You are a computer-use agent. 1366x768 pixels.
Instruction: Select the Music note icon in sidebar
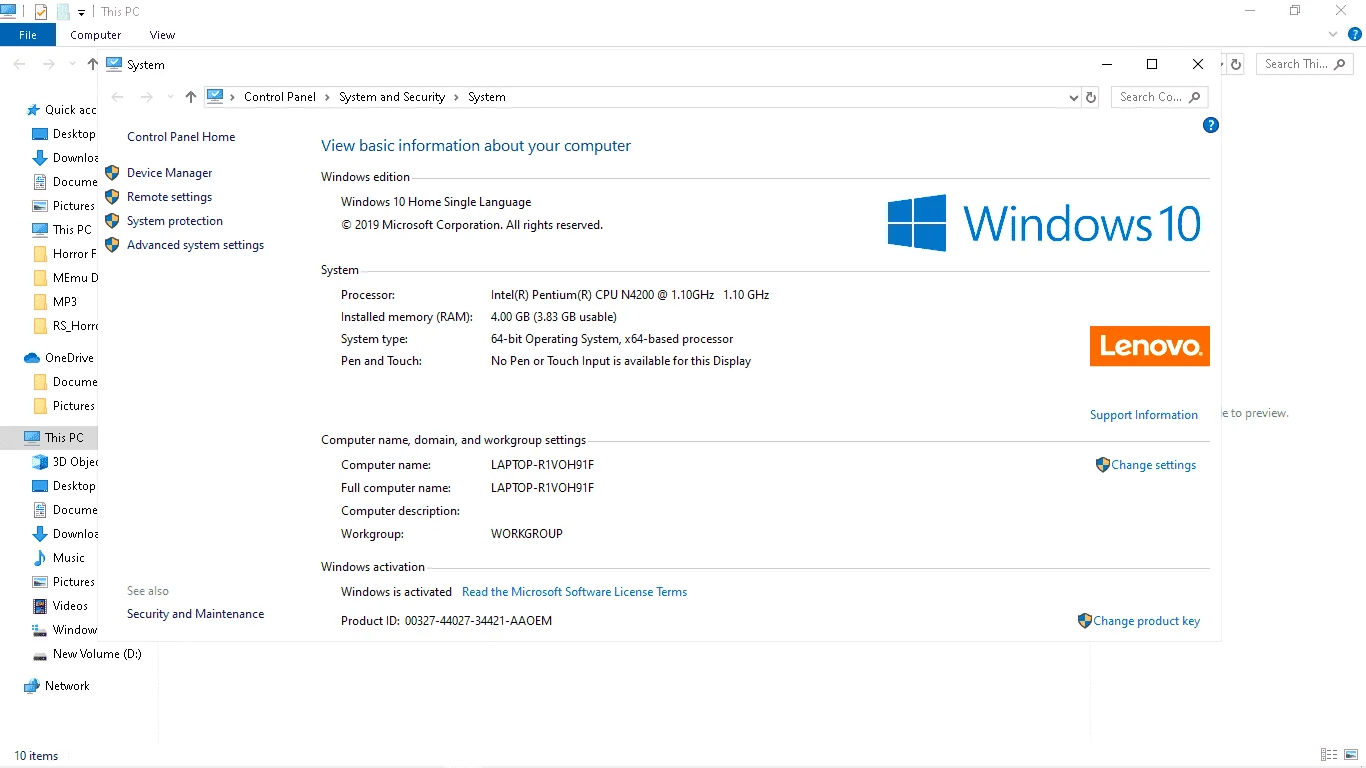coord(40,558)
